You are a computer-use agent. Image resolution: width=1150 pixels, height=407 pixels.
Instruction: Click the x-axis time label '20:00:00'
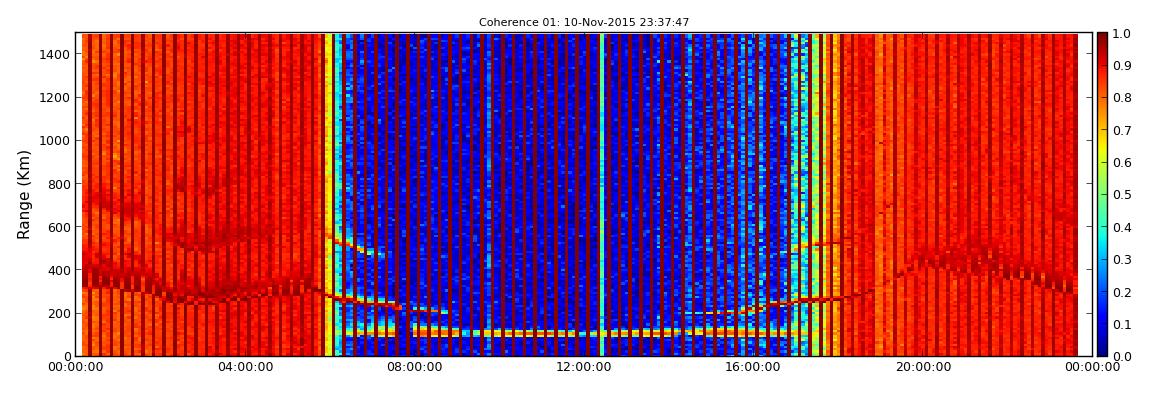point(923,367)
